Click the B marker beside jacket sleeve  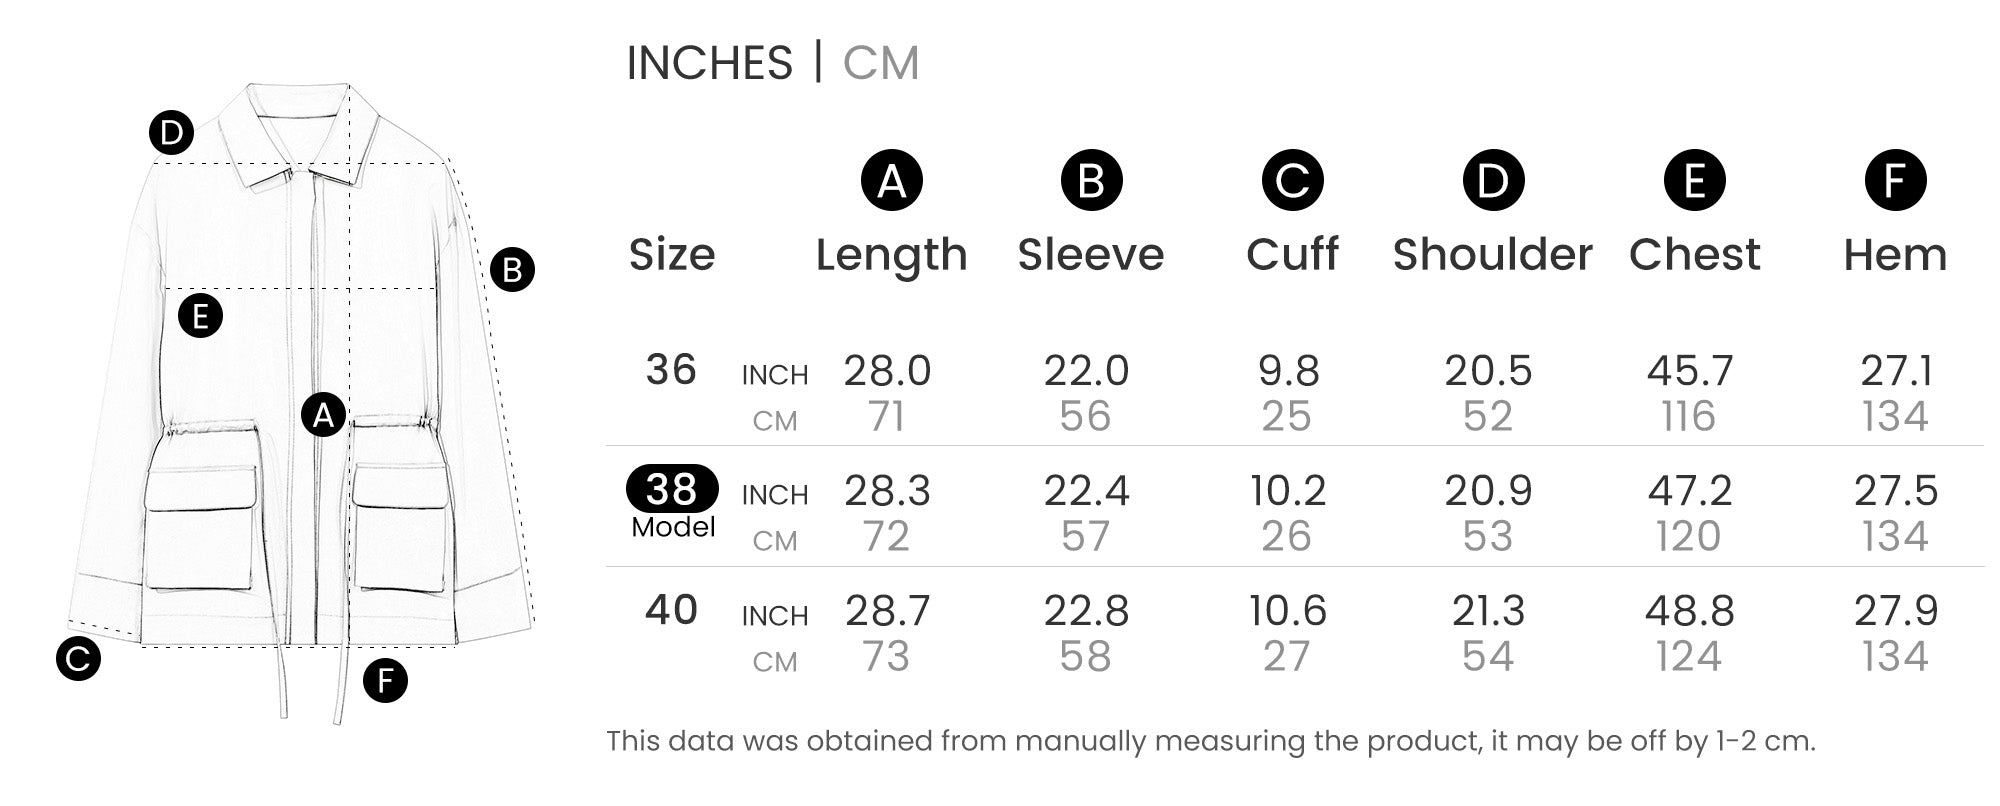[512, 270]
